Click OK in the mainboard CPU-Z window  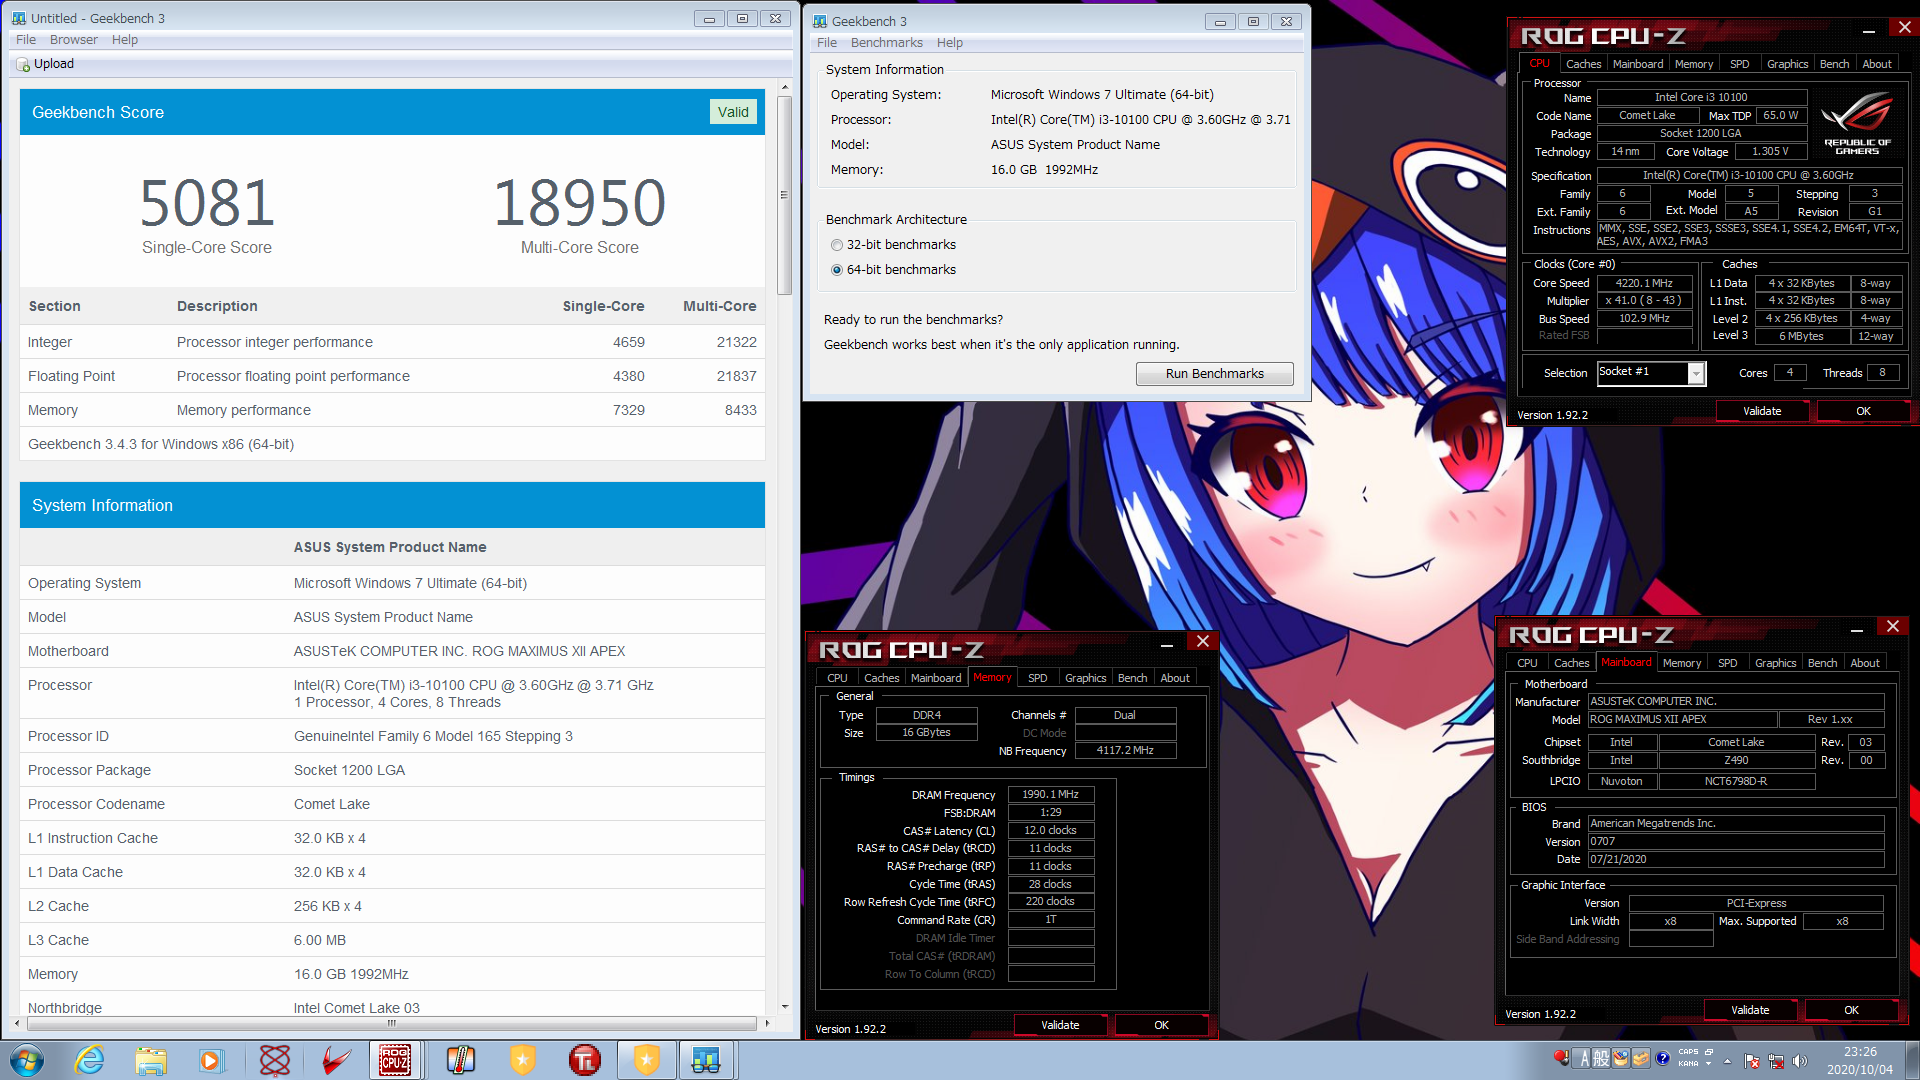[x=1851, y=1010]
